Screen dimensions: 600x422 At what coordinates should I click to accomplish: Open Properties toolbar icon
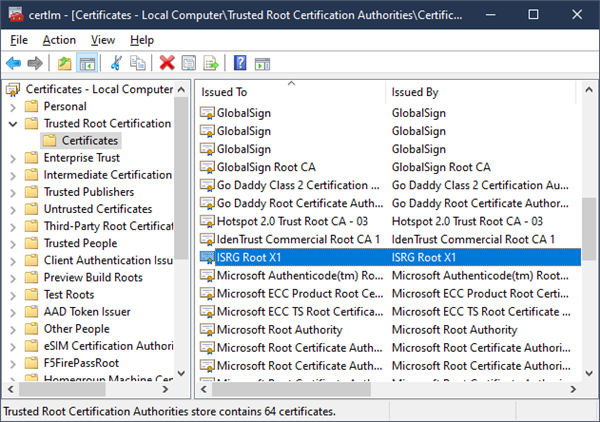(x=189, y=63)
